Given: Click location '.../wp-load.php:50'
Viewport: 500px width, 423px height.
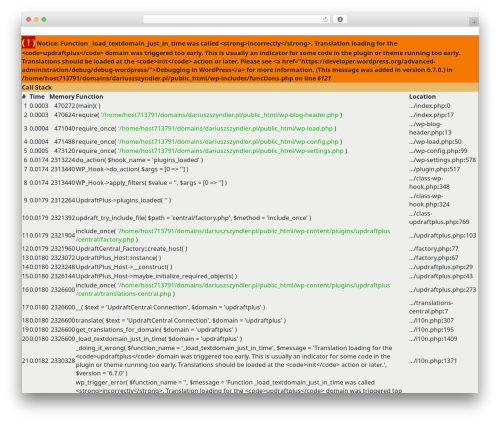Looking at the screenshot, I should tap(435, 142).
